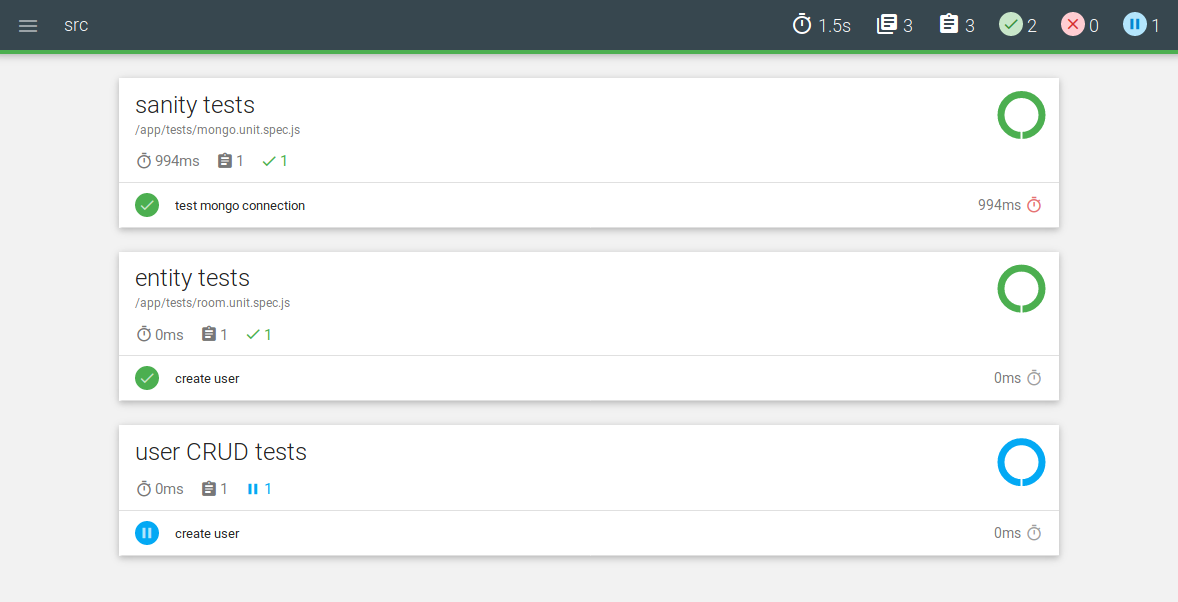Click the pending tests blue pause icon in header
Image resolution: width=1178 pixels, height=602 pixels.
[1135, 25]
